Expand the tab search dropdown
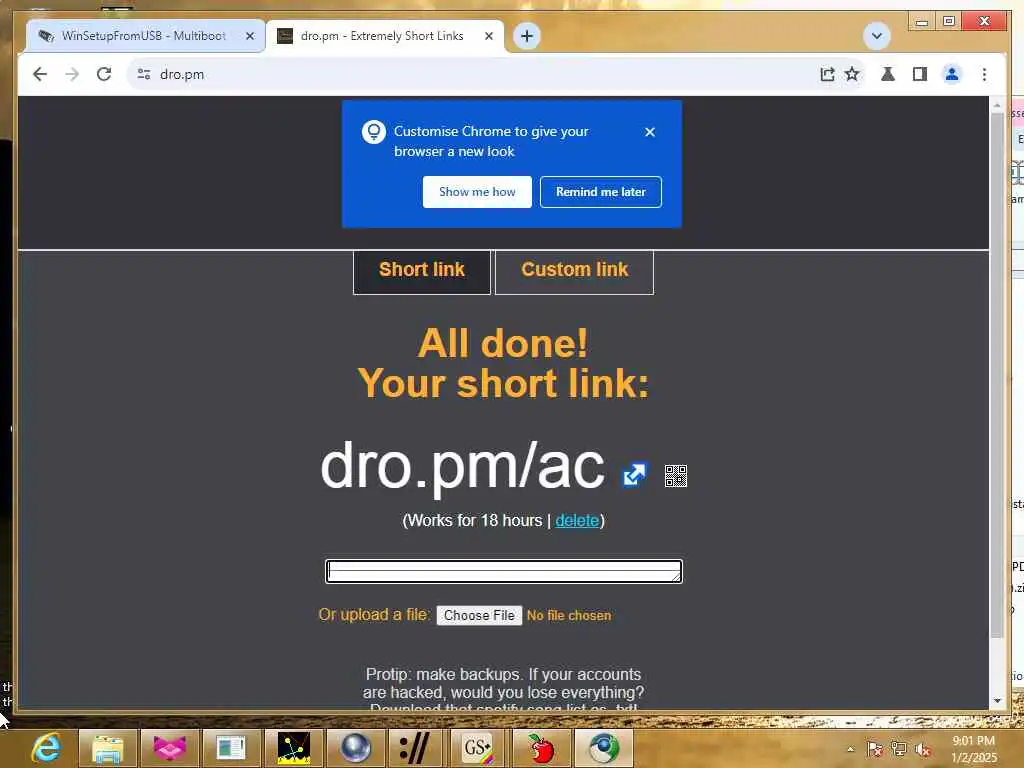 [x=876, y=36]
